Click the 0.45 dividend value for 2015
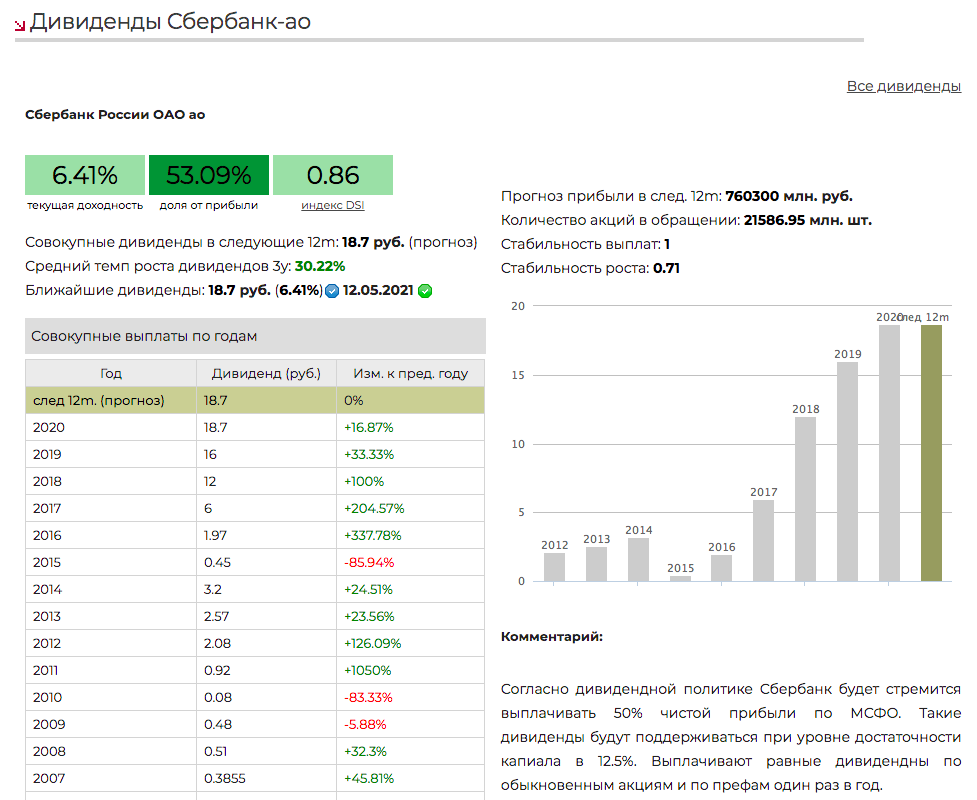 pos(217,563)
